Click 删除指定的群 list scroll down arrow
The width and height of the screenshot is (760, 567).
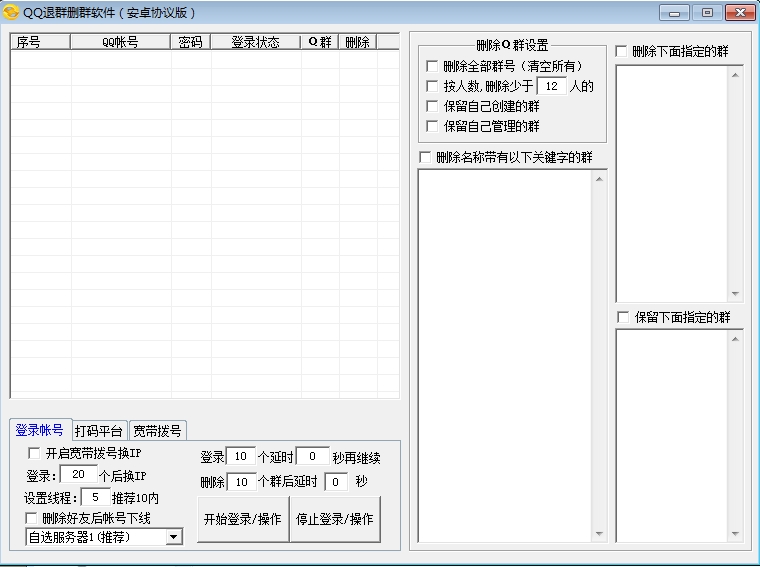735,294
